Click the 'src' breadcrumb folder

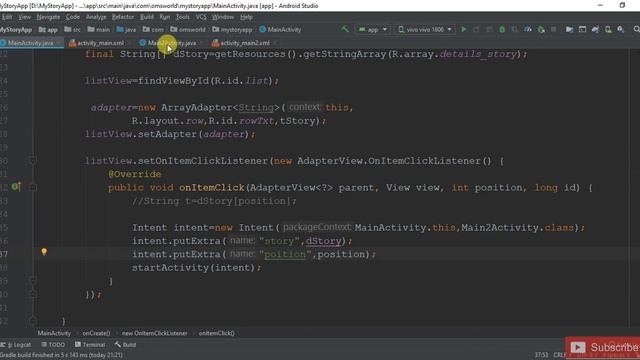point(73,29)
